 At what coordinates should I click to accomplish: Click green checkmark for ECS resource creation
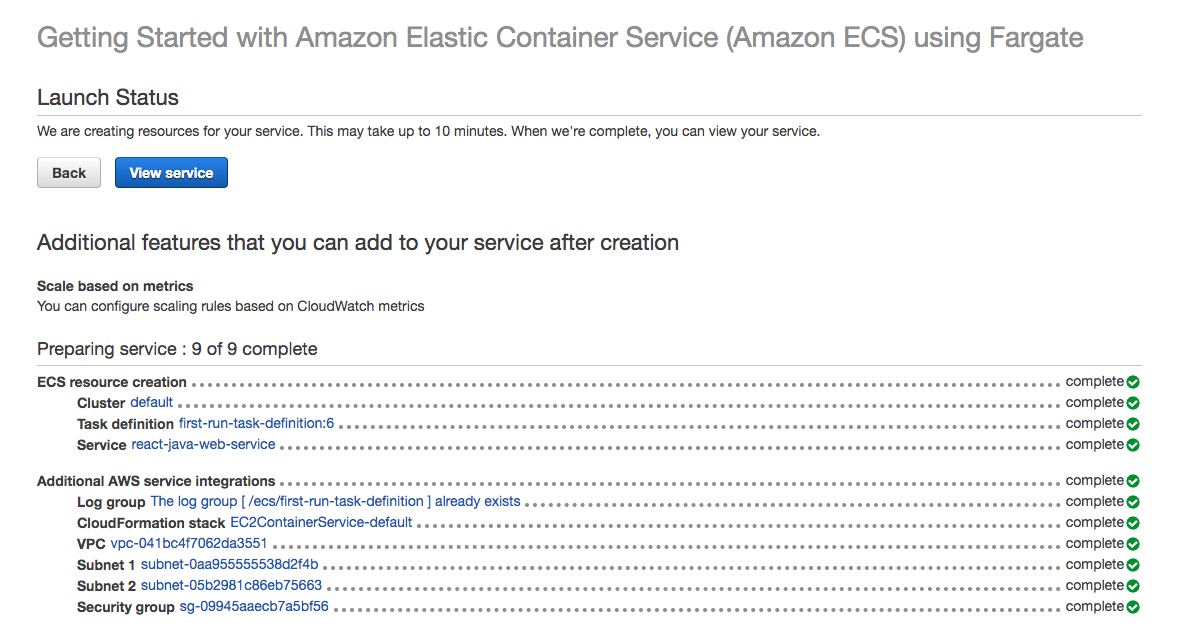point(1133,382)
